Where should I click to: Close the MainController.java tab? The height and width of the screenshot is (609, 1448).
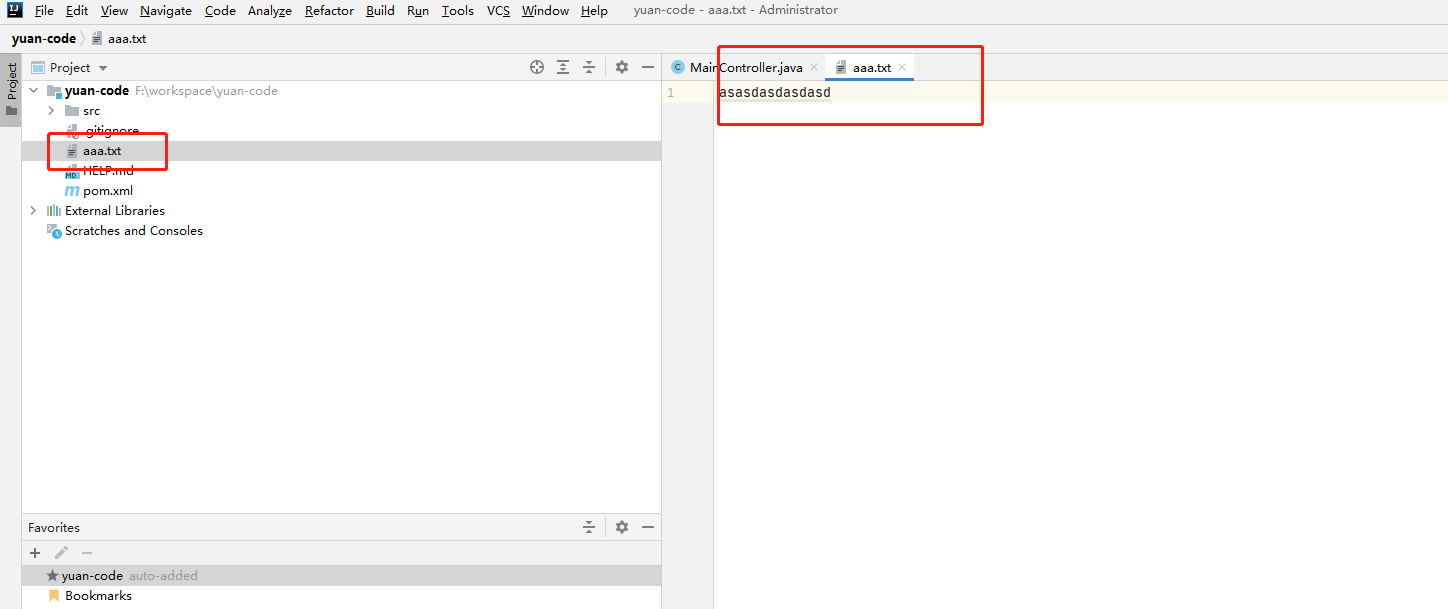pos(814,67)
